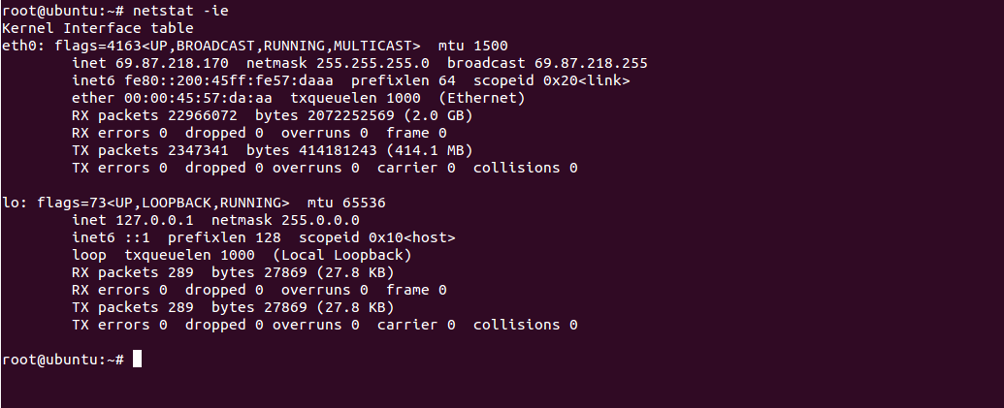Click the IP address 69.87.218.170
Screen dimensions: 1004x408
(x=172, y=63)
